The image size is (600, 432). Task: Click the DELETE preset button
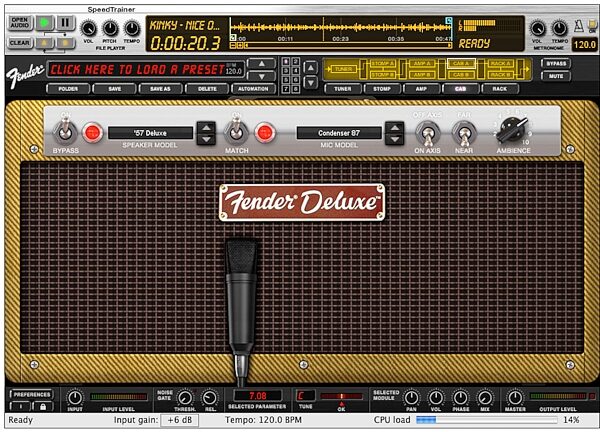pyautogui.click(x=207, y=89)
